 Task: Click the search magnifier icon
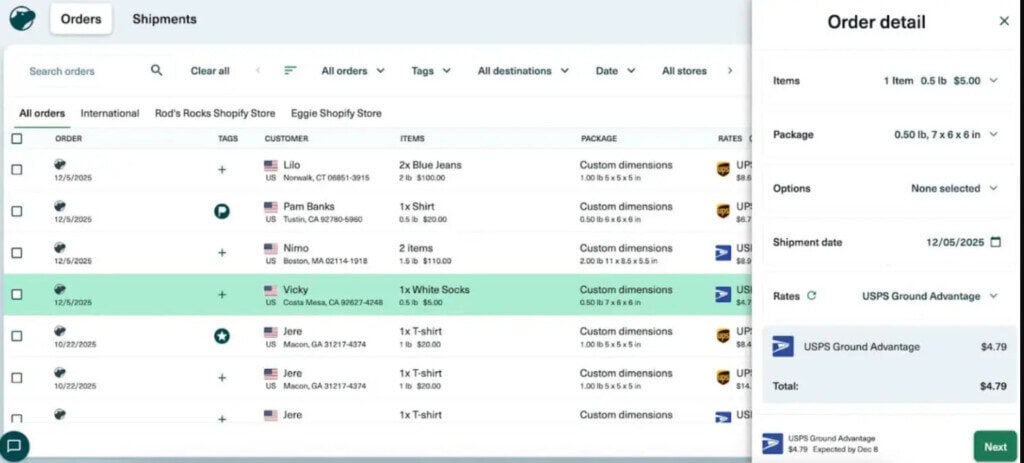[156, 71]
